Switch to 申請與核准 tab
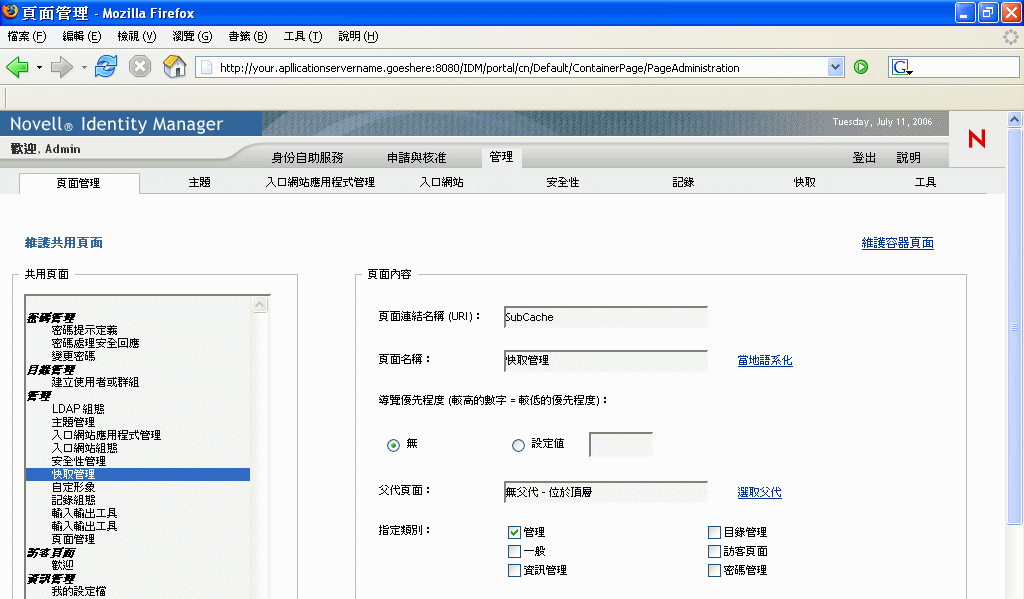 coord(416,157)
